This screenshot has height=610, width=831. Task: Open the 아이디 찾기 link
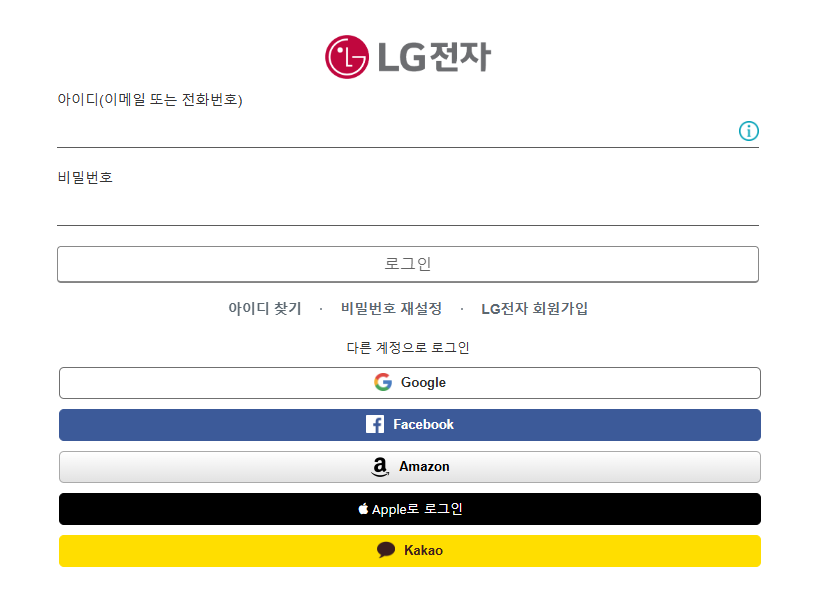pos(264,308)
